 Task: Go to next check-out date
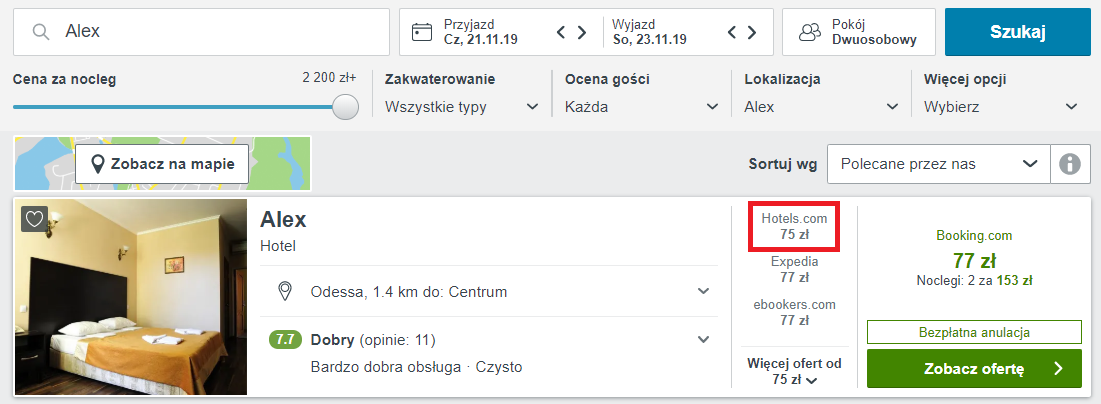tap(753, 32)
